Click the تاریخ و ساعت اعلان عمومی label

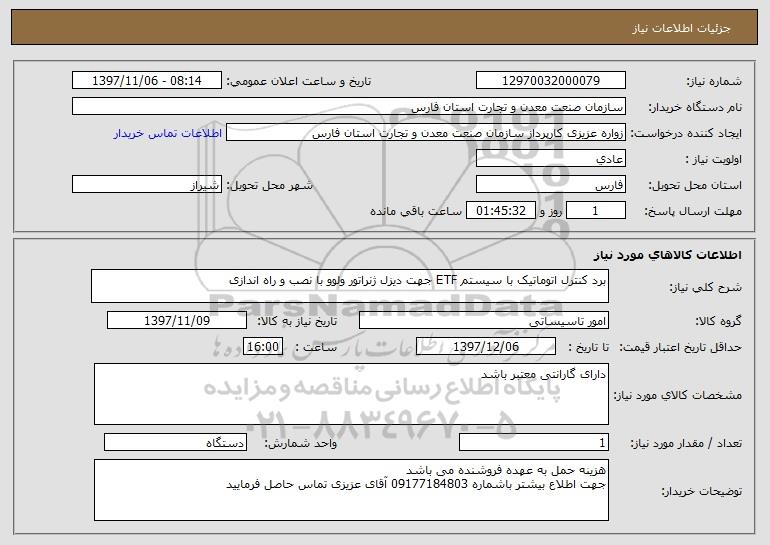[x=299, y=82]
